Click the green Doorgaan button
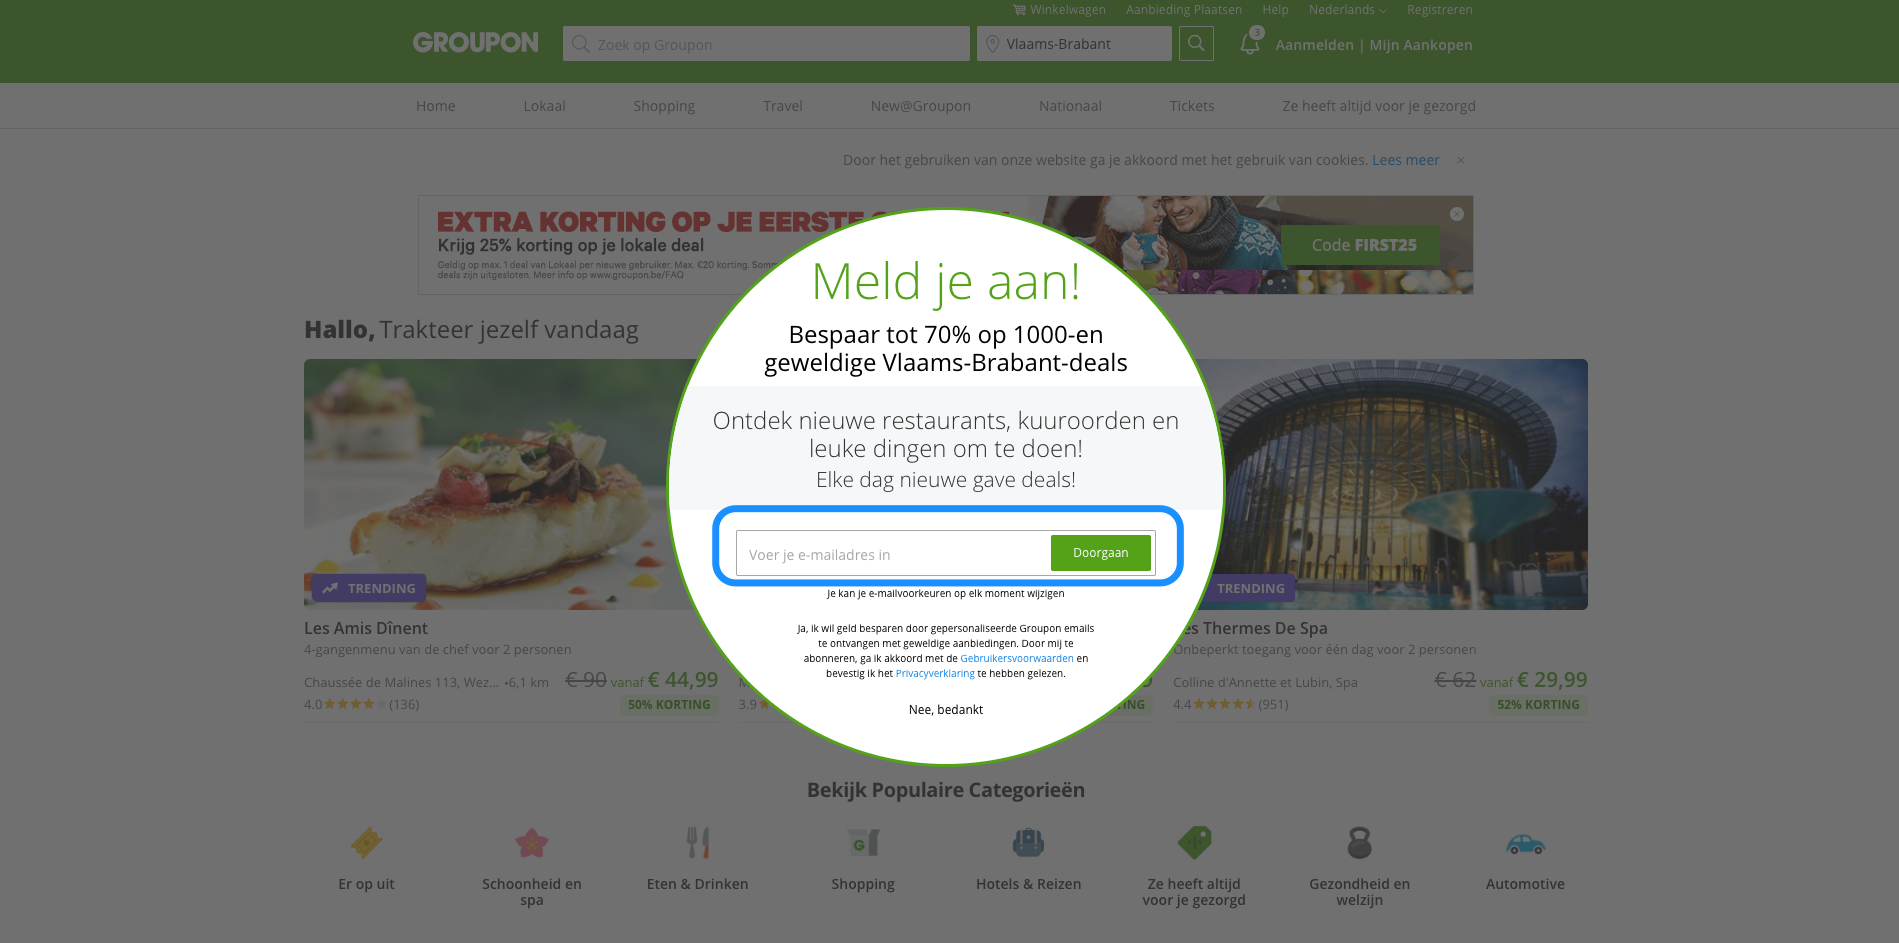1899x943 pixels. pos(1100,553)
